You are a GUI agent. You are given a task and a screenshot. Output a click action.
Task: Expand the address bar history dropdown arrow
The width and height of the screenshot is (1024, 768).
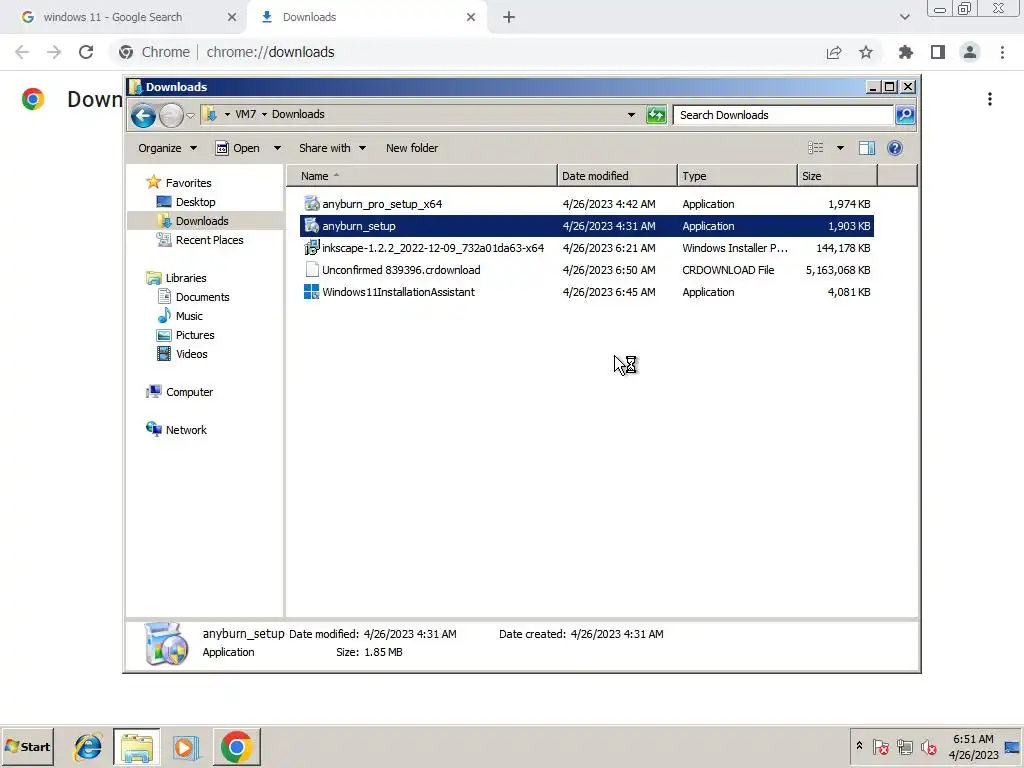tap(631, 115)
